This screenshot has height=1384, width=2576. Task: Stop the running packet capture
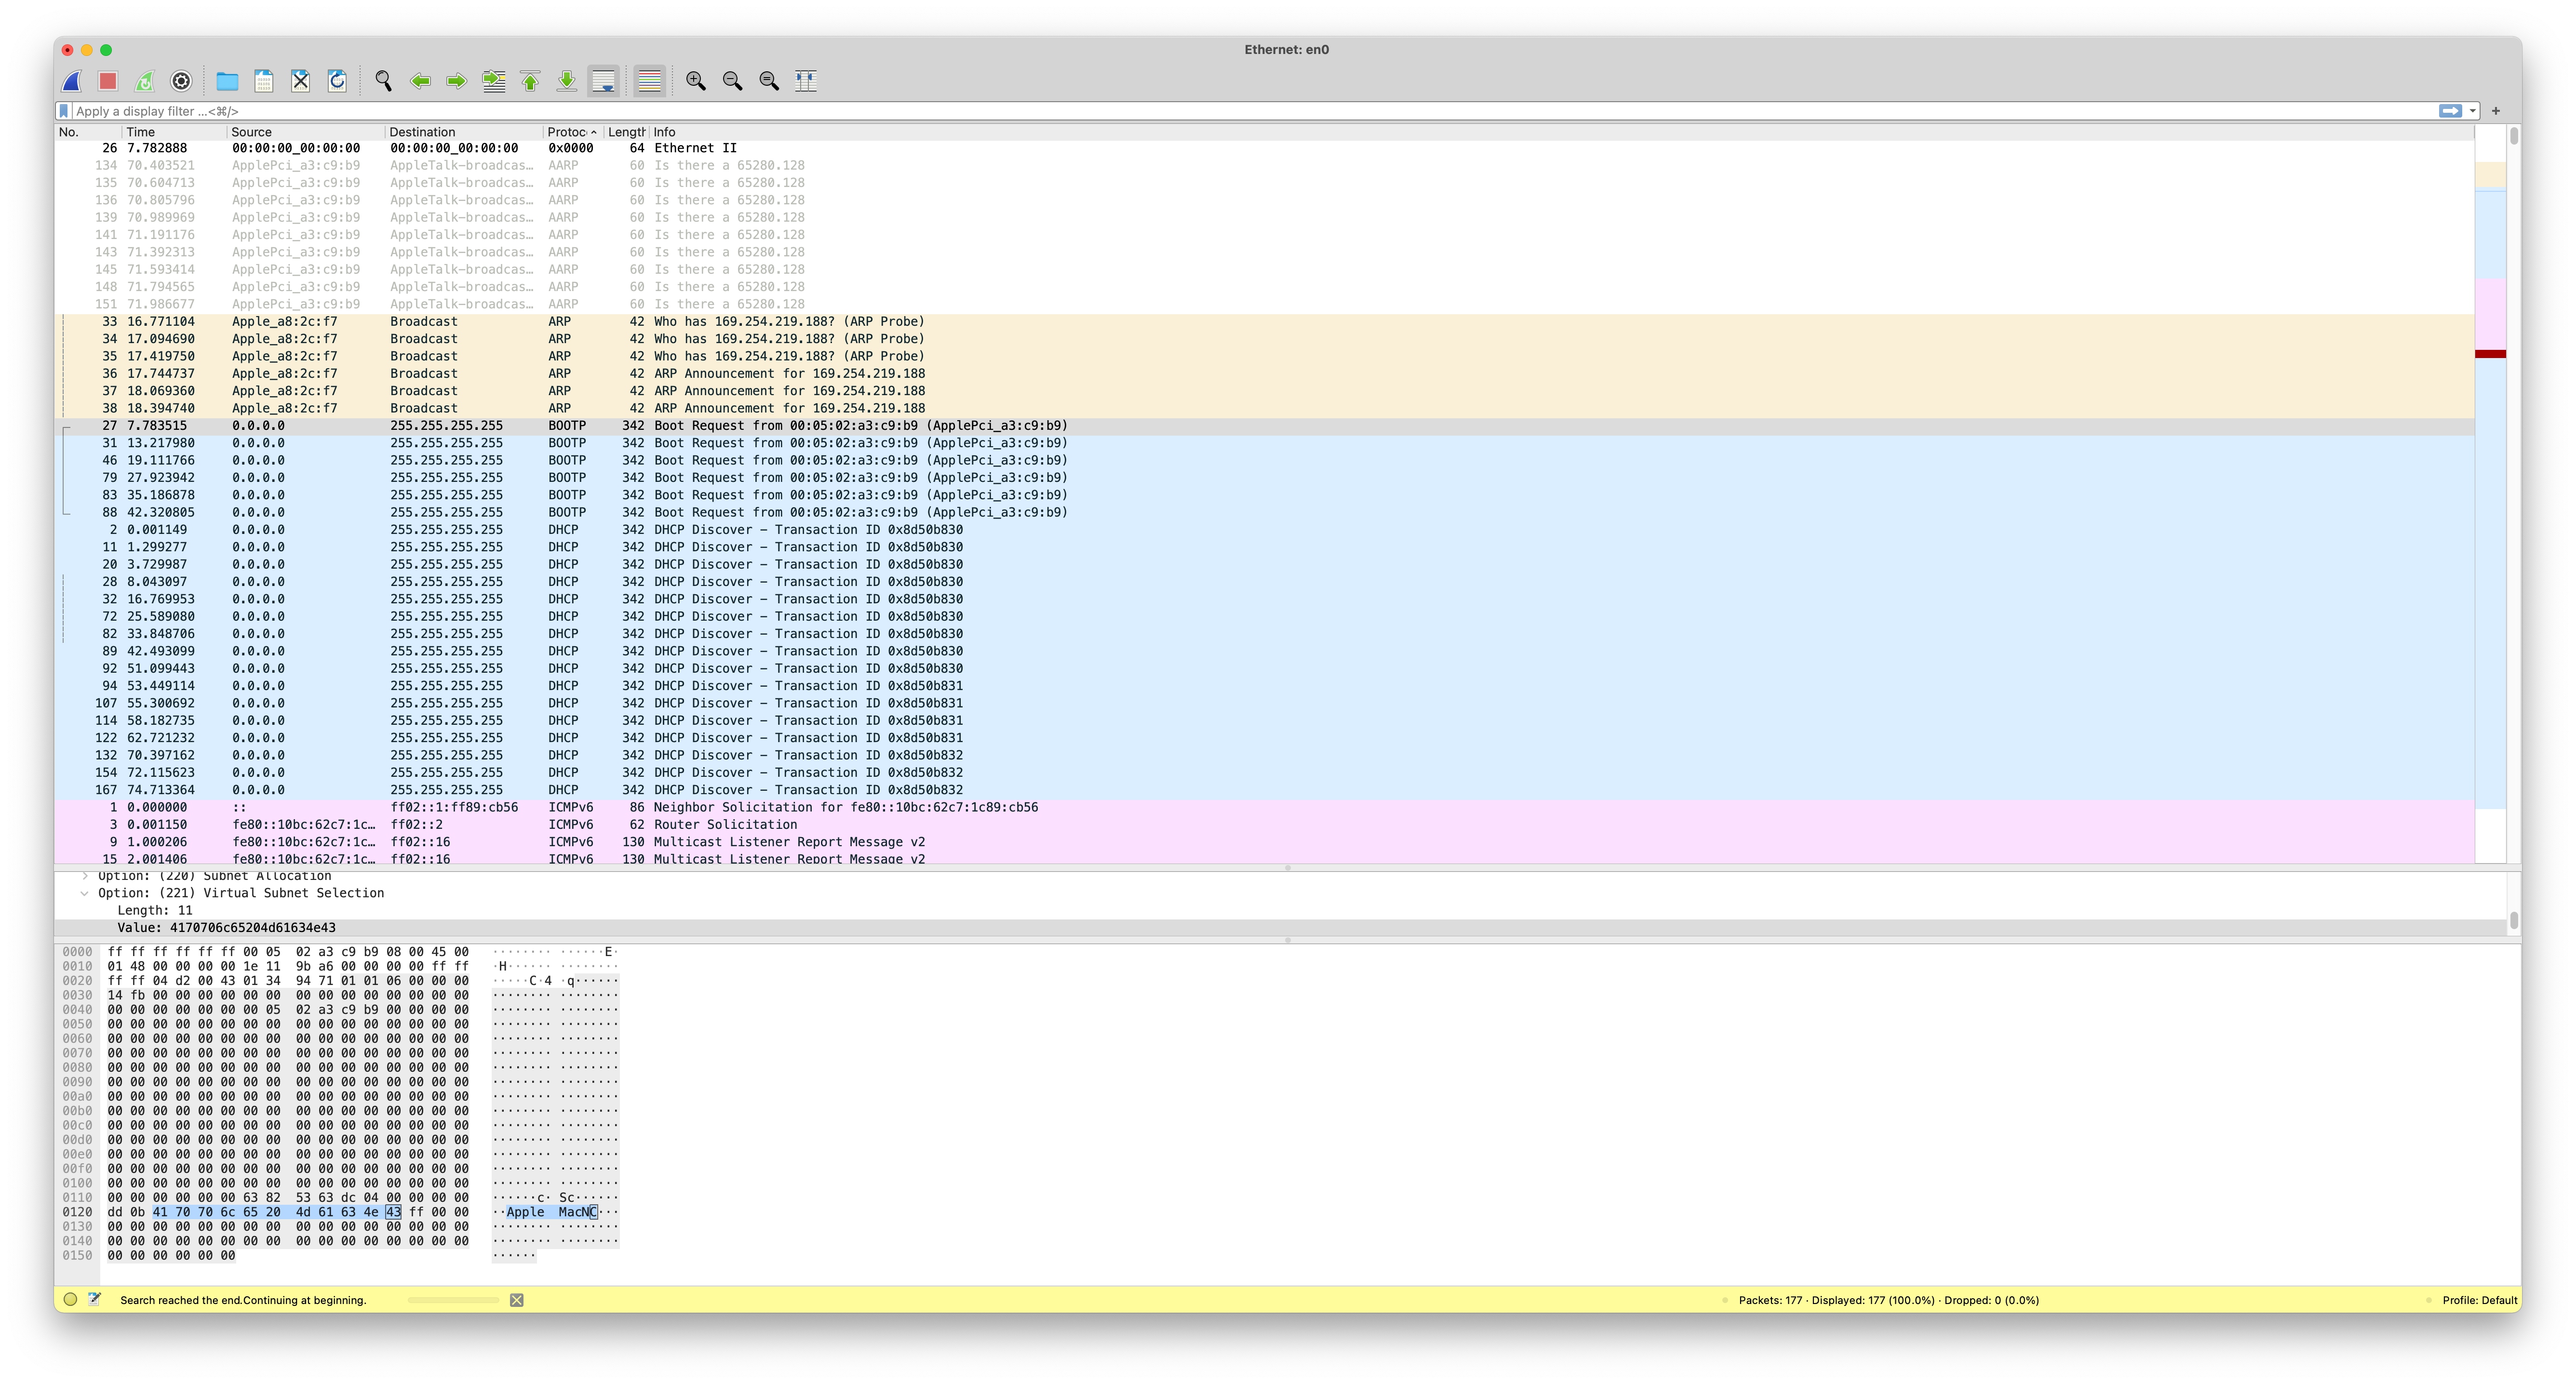[108, 81]
